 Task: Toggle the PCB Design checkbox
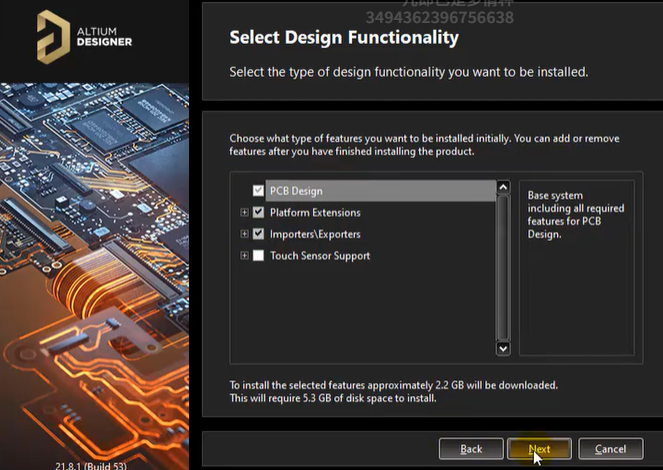coord(258,191)
